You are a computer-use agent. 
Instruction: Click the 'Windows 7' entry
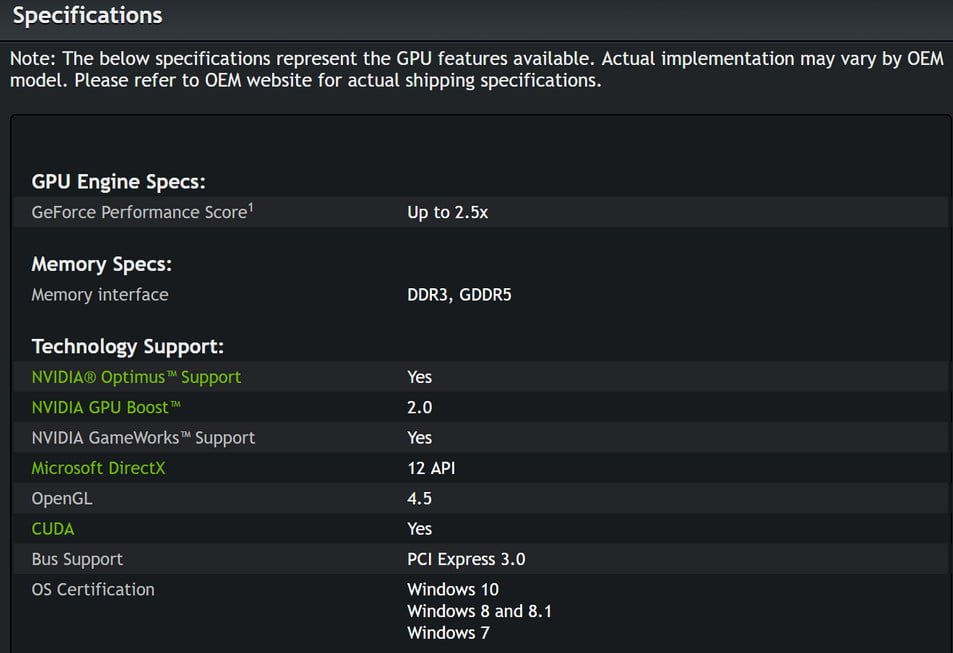coord(448,633)
